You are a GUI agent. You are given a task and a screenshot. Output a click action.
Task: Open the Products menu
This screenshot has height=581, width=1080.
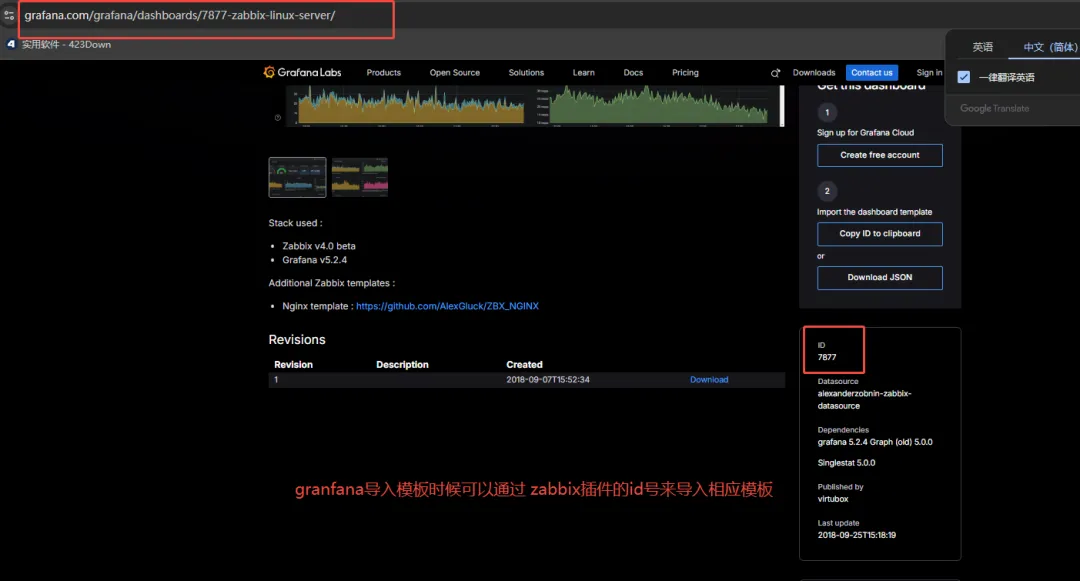tap(384, 72)
